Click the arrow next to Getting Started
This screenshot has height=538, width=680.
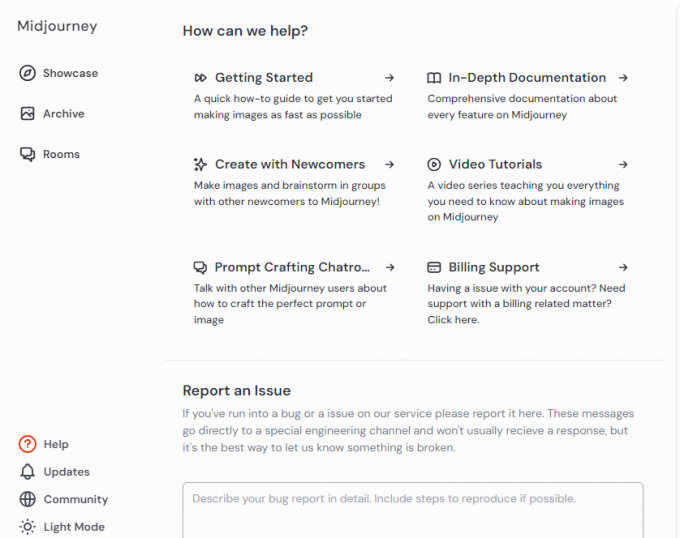[389, 78]
